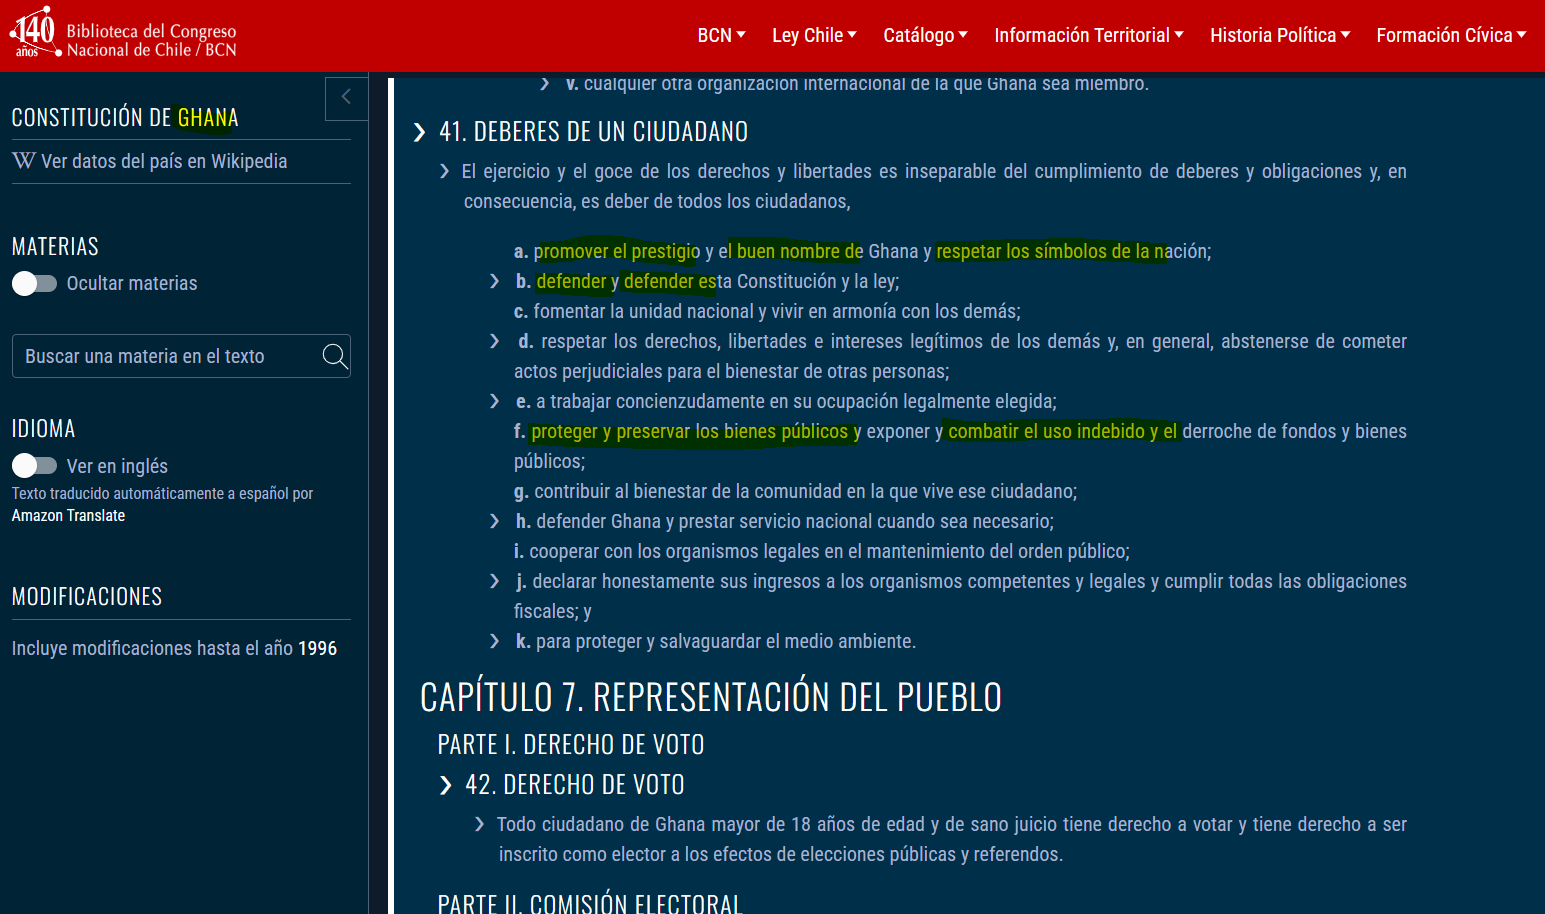1545x914 pixels.
Task: Open Información Territorial menu
Action: point(1089,35)
